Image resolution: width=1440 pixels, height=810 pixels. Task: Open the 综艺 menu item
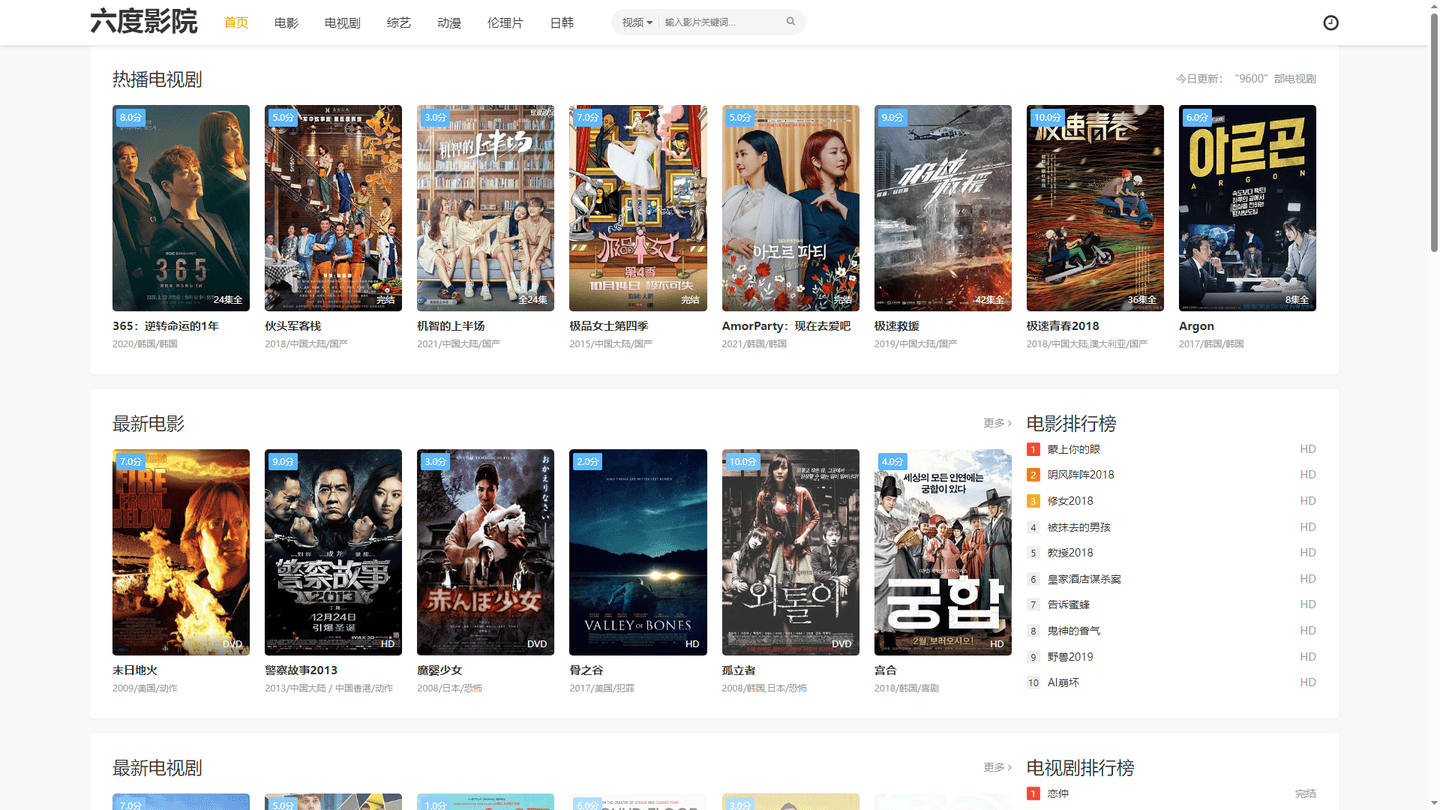399,22
